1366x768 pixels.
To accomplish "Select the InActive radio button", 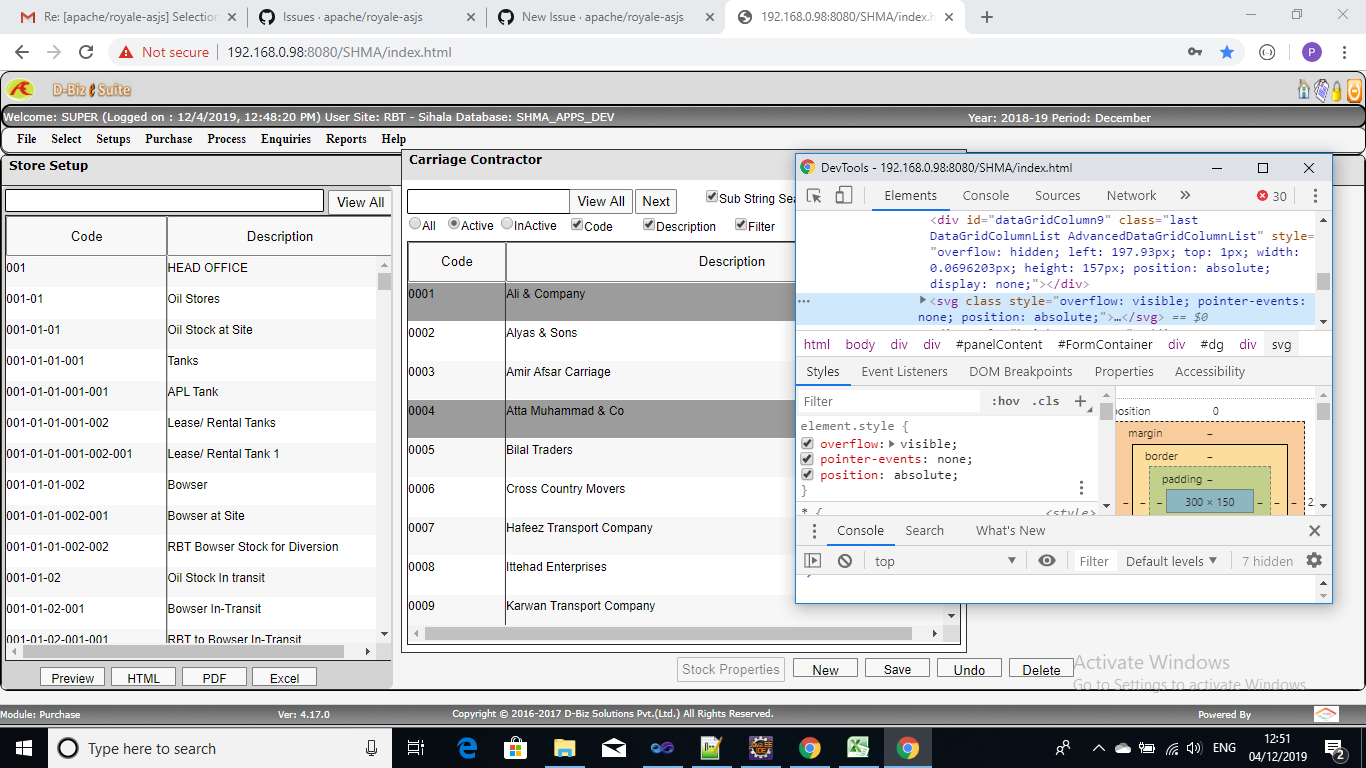I will point(507,225).
